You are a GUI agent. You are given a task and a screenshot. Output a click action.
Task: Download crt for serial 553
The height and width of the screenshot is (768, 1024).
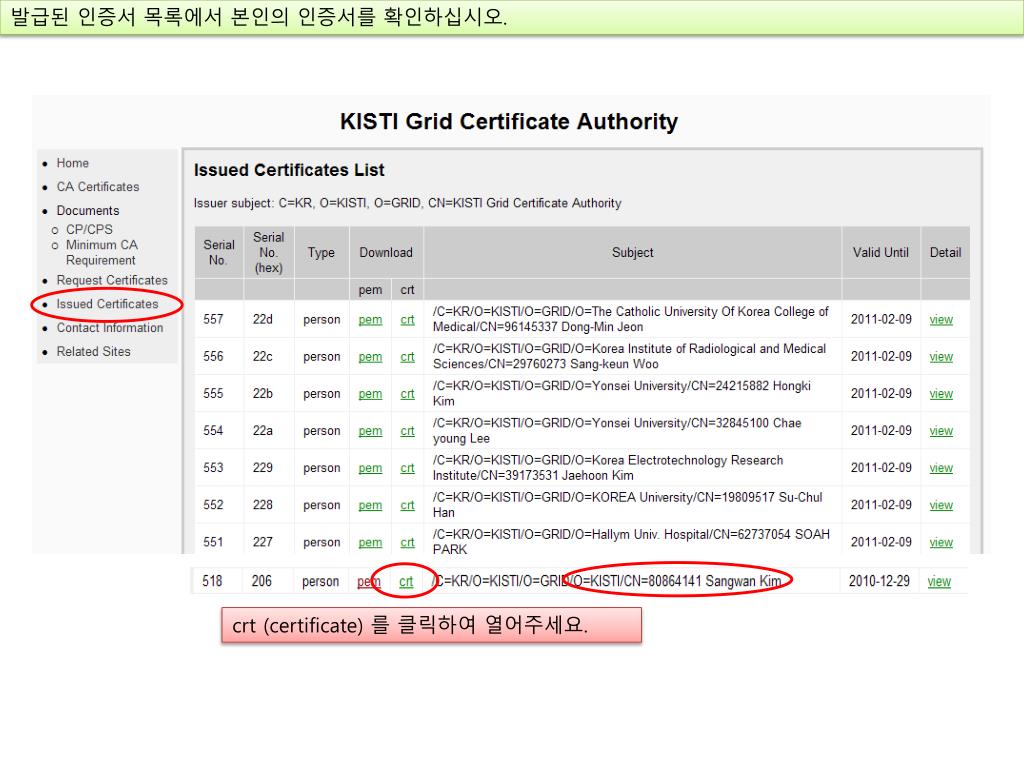point(408,468)
